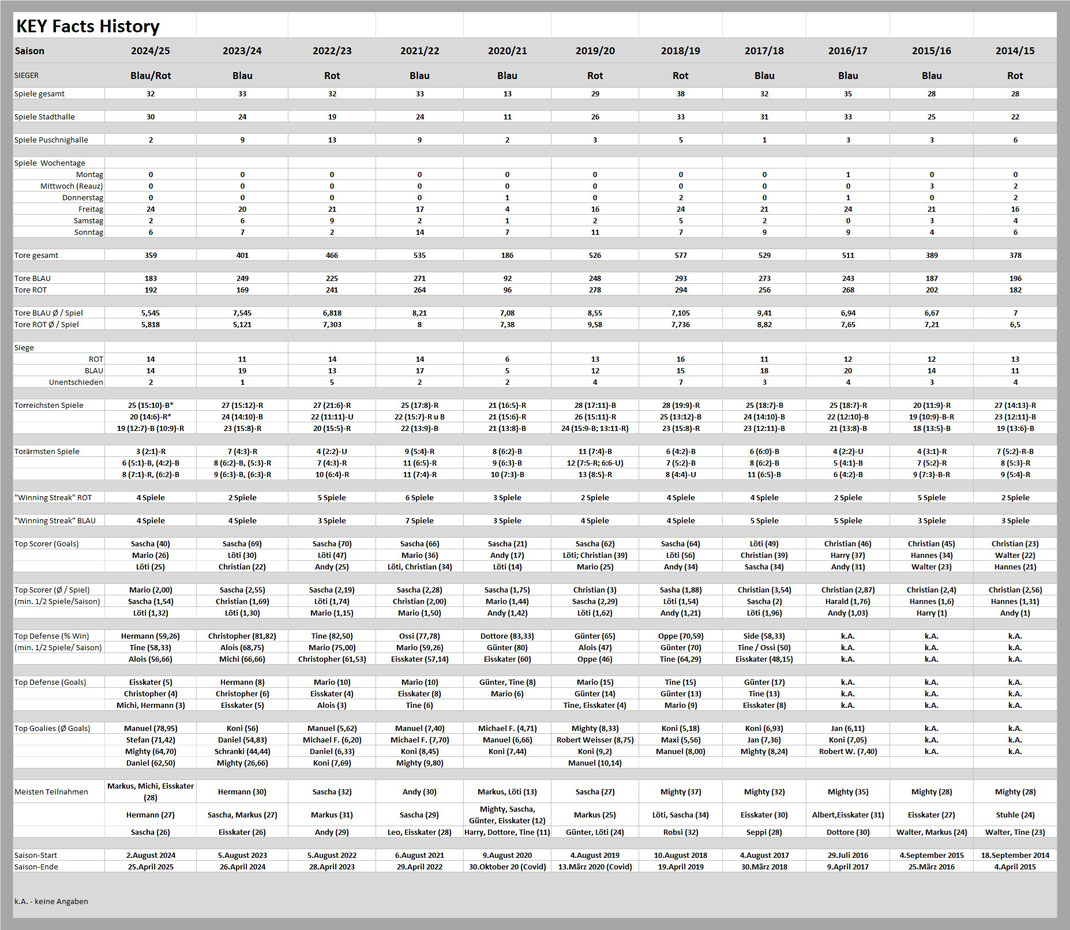Screen dimensions: 1070x930
Task: Select the 'Blau/Rot' winner cell
Action: coord(150,76)
